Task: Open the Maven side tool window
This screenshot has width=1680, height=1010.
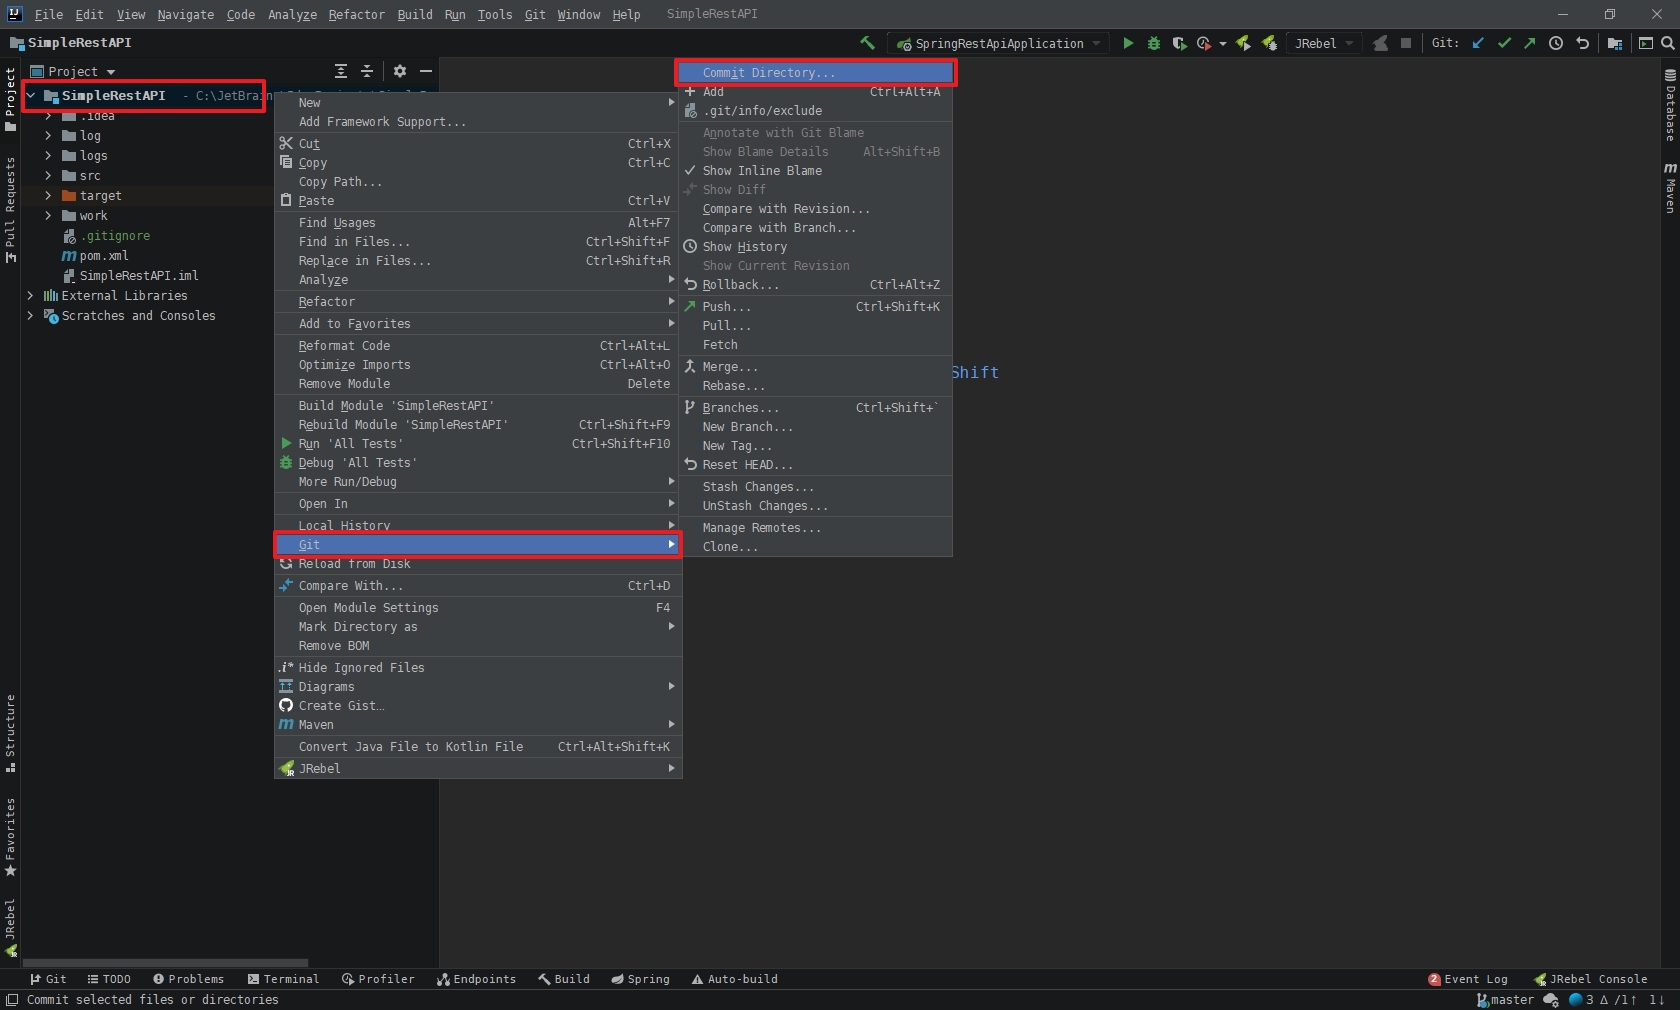Action: pyautogui.click(x=1670, y=188)
